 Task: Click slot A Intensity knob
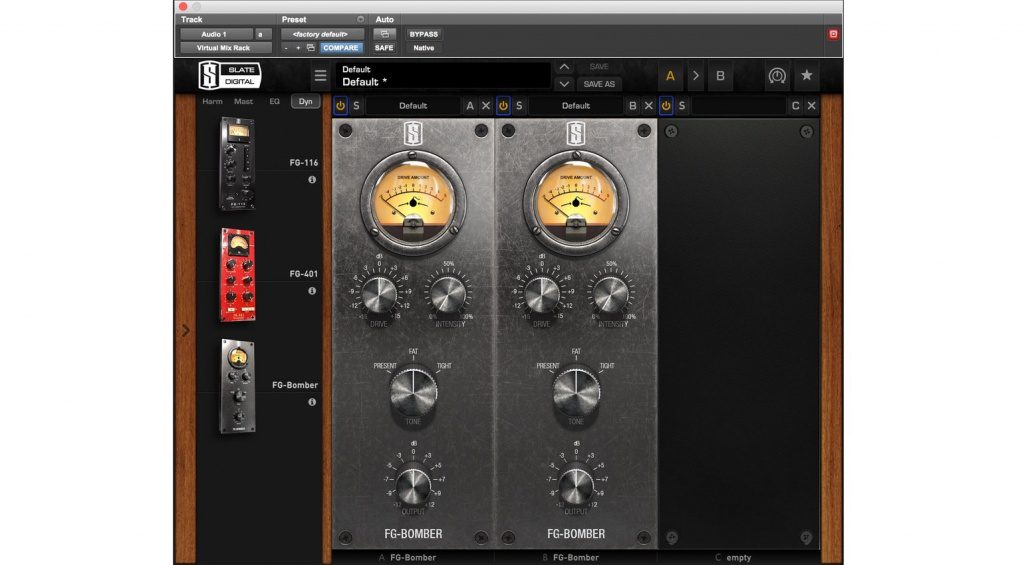pyautogui.click(x=448, y=295)
